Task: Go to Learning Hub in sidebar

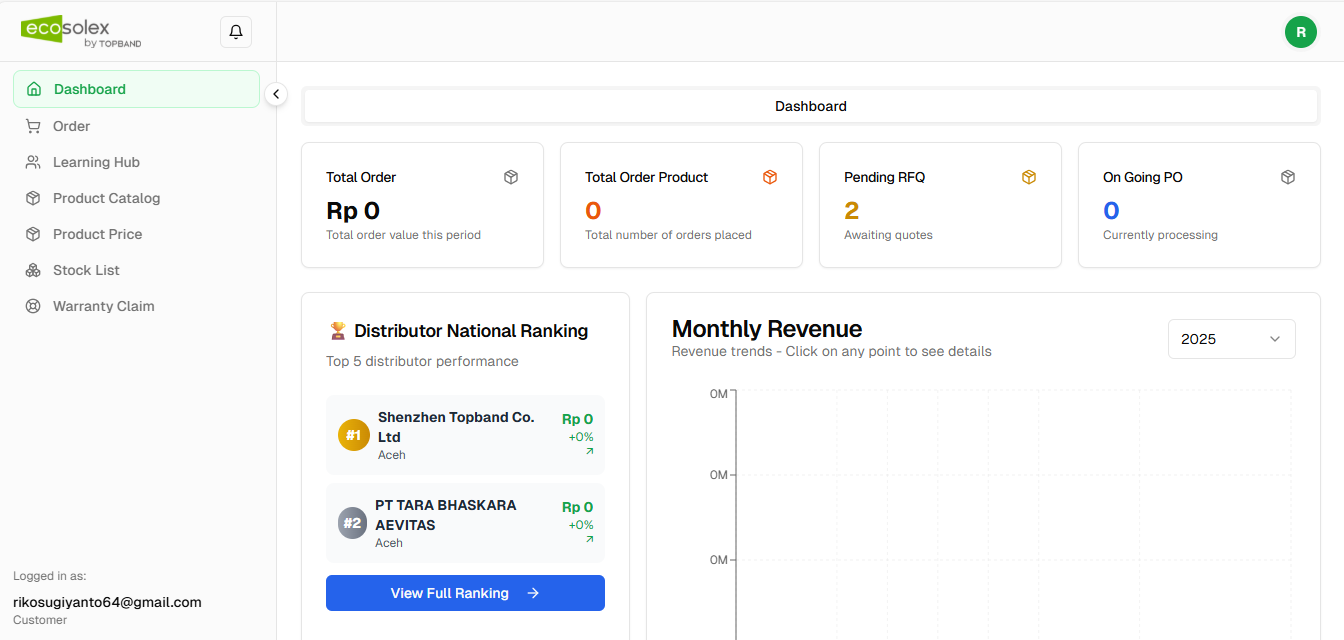Action: (x=96, y=162)
